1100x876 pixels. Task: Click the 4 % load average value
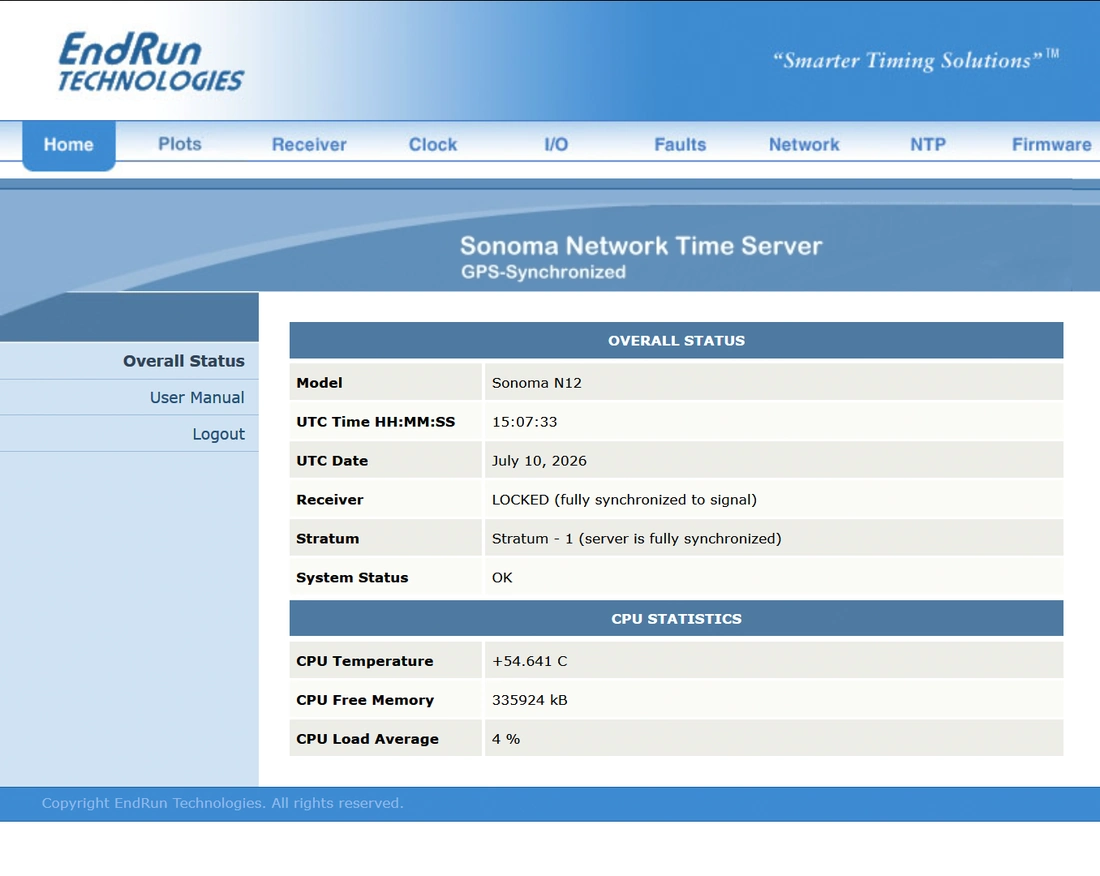coord(506,739)
